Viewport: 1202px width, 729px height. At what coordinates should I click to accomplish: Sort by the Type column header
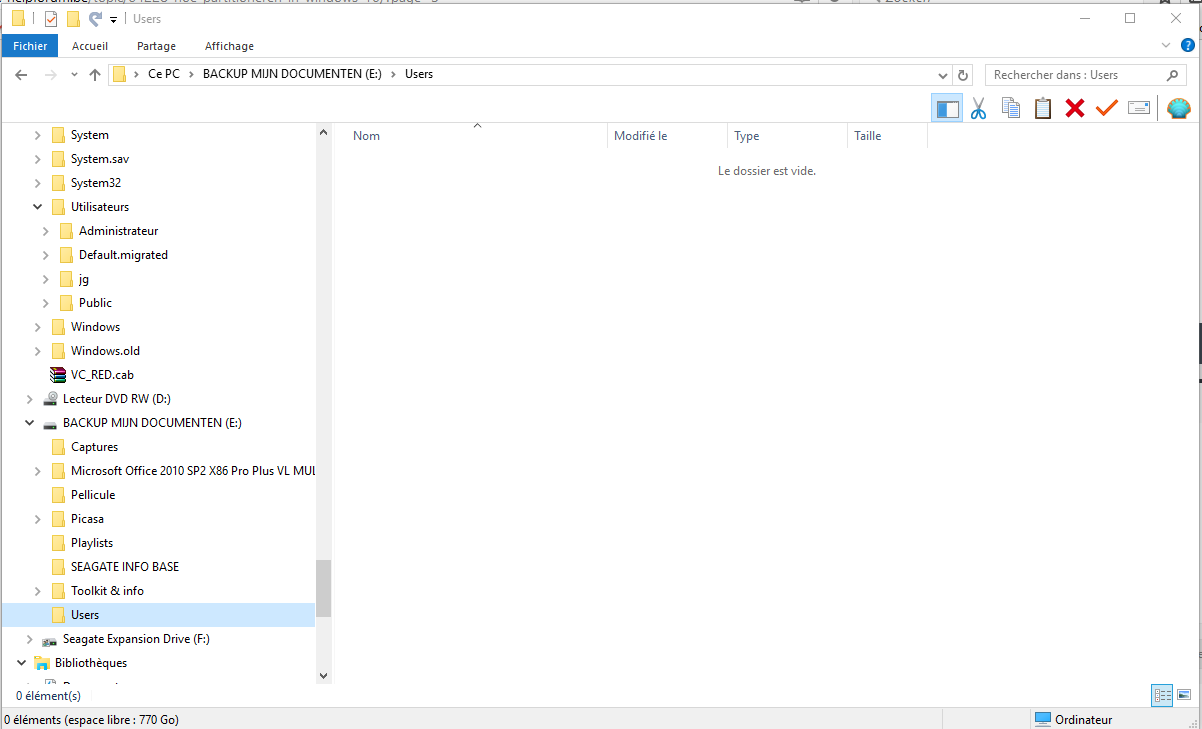(x=787, y=136)
